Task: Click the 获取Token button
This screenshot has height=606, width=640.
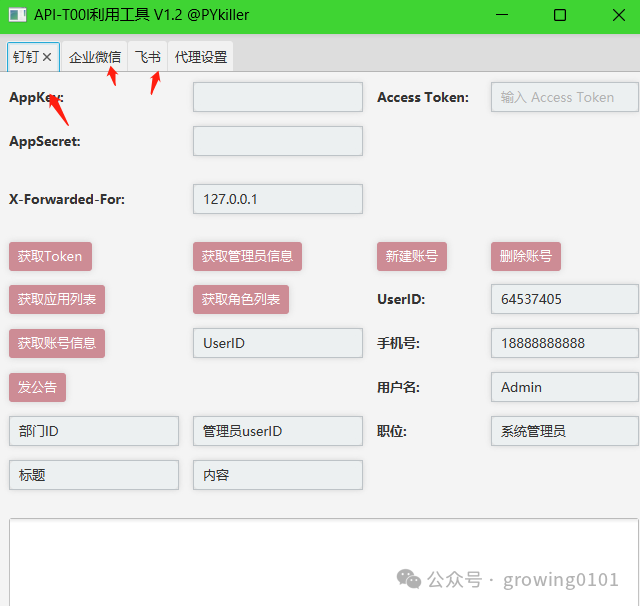Action: 50,256
